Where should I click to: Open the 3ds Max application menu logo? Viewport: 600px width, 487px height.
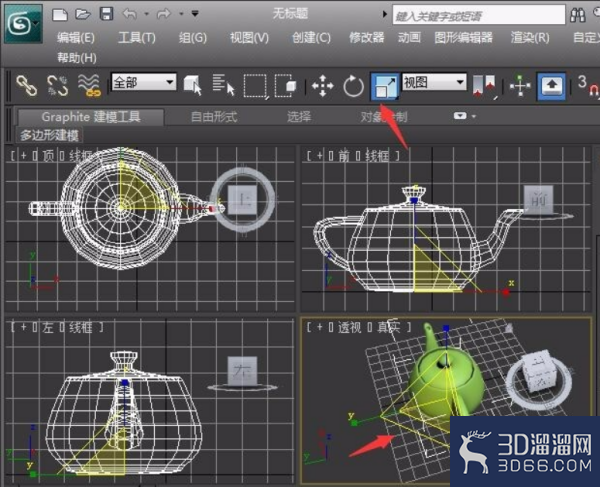pyautogui.click(x=23, y=24)
